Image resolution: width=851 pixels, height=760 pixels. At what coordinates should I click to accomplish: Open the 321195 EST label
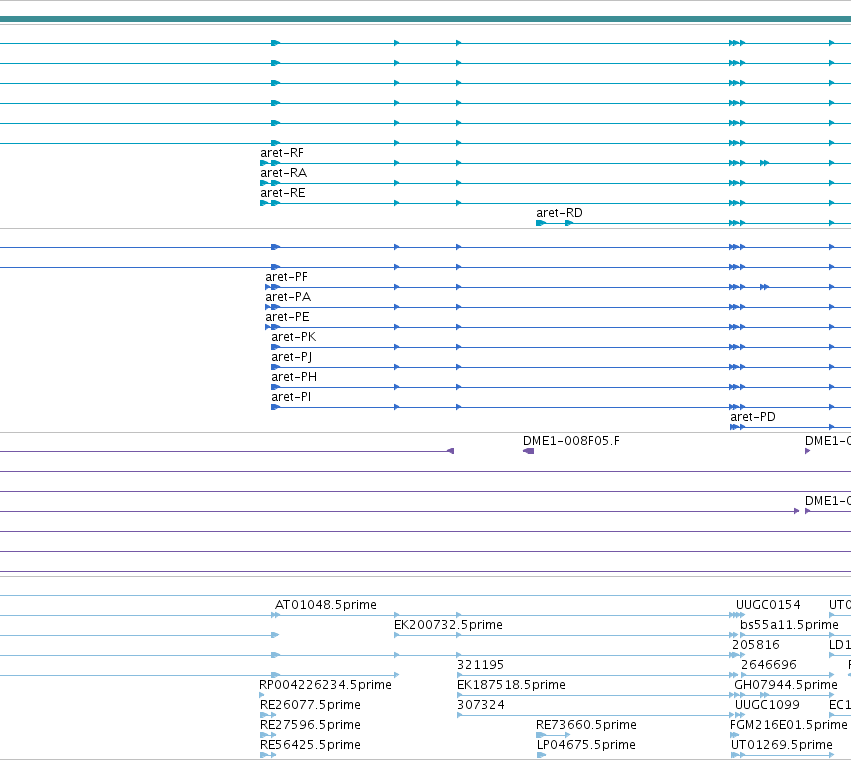point(480,665)
